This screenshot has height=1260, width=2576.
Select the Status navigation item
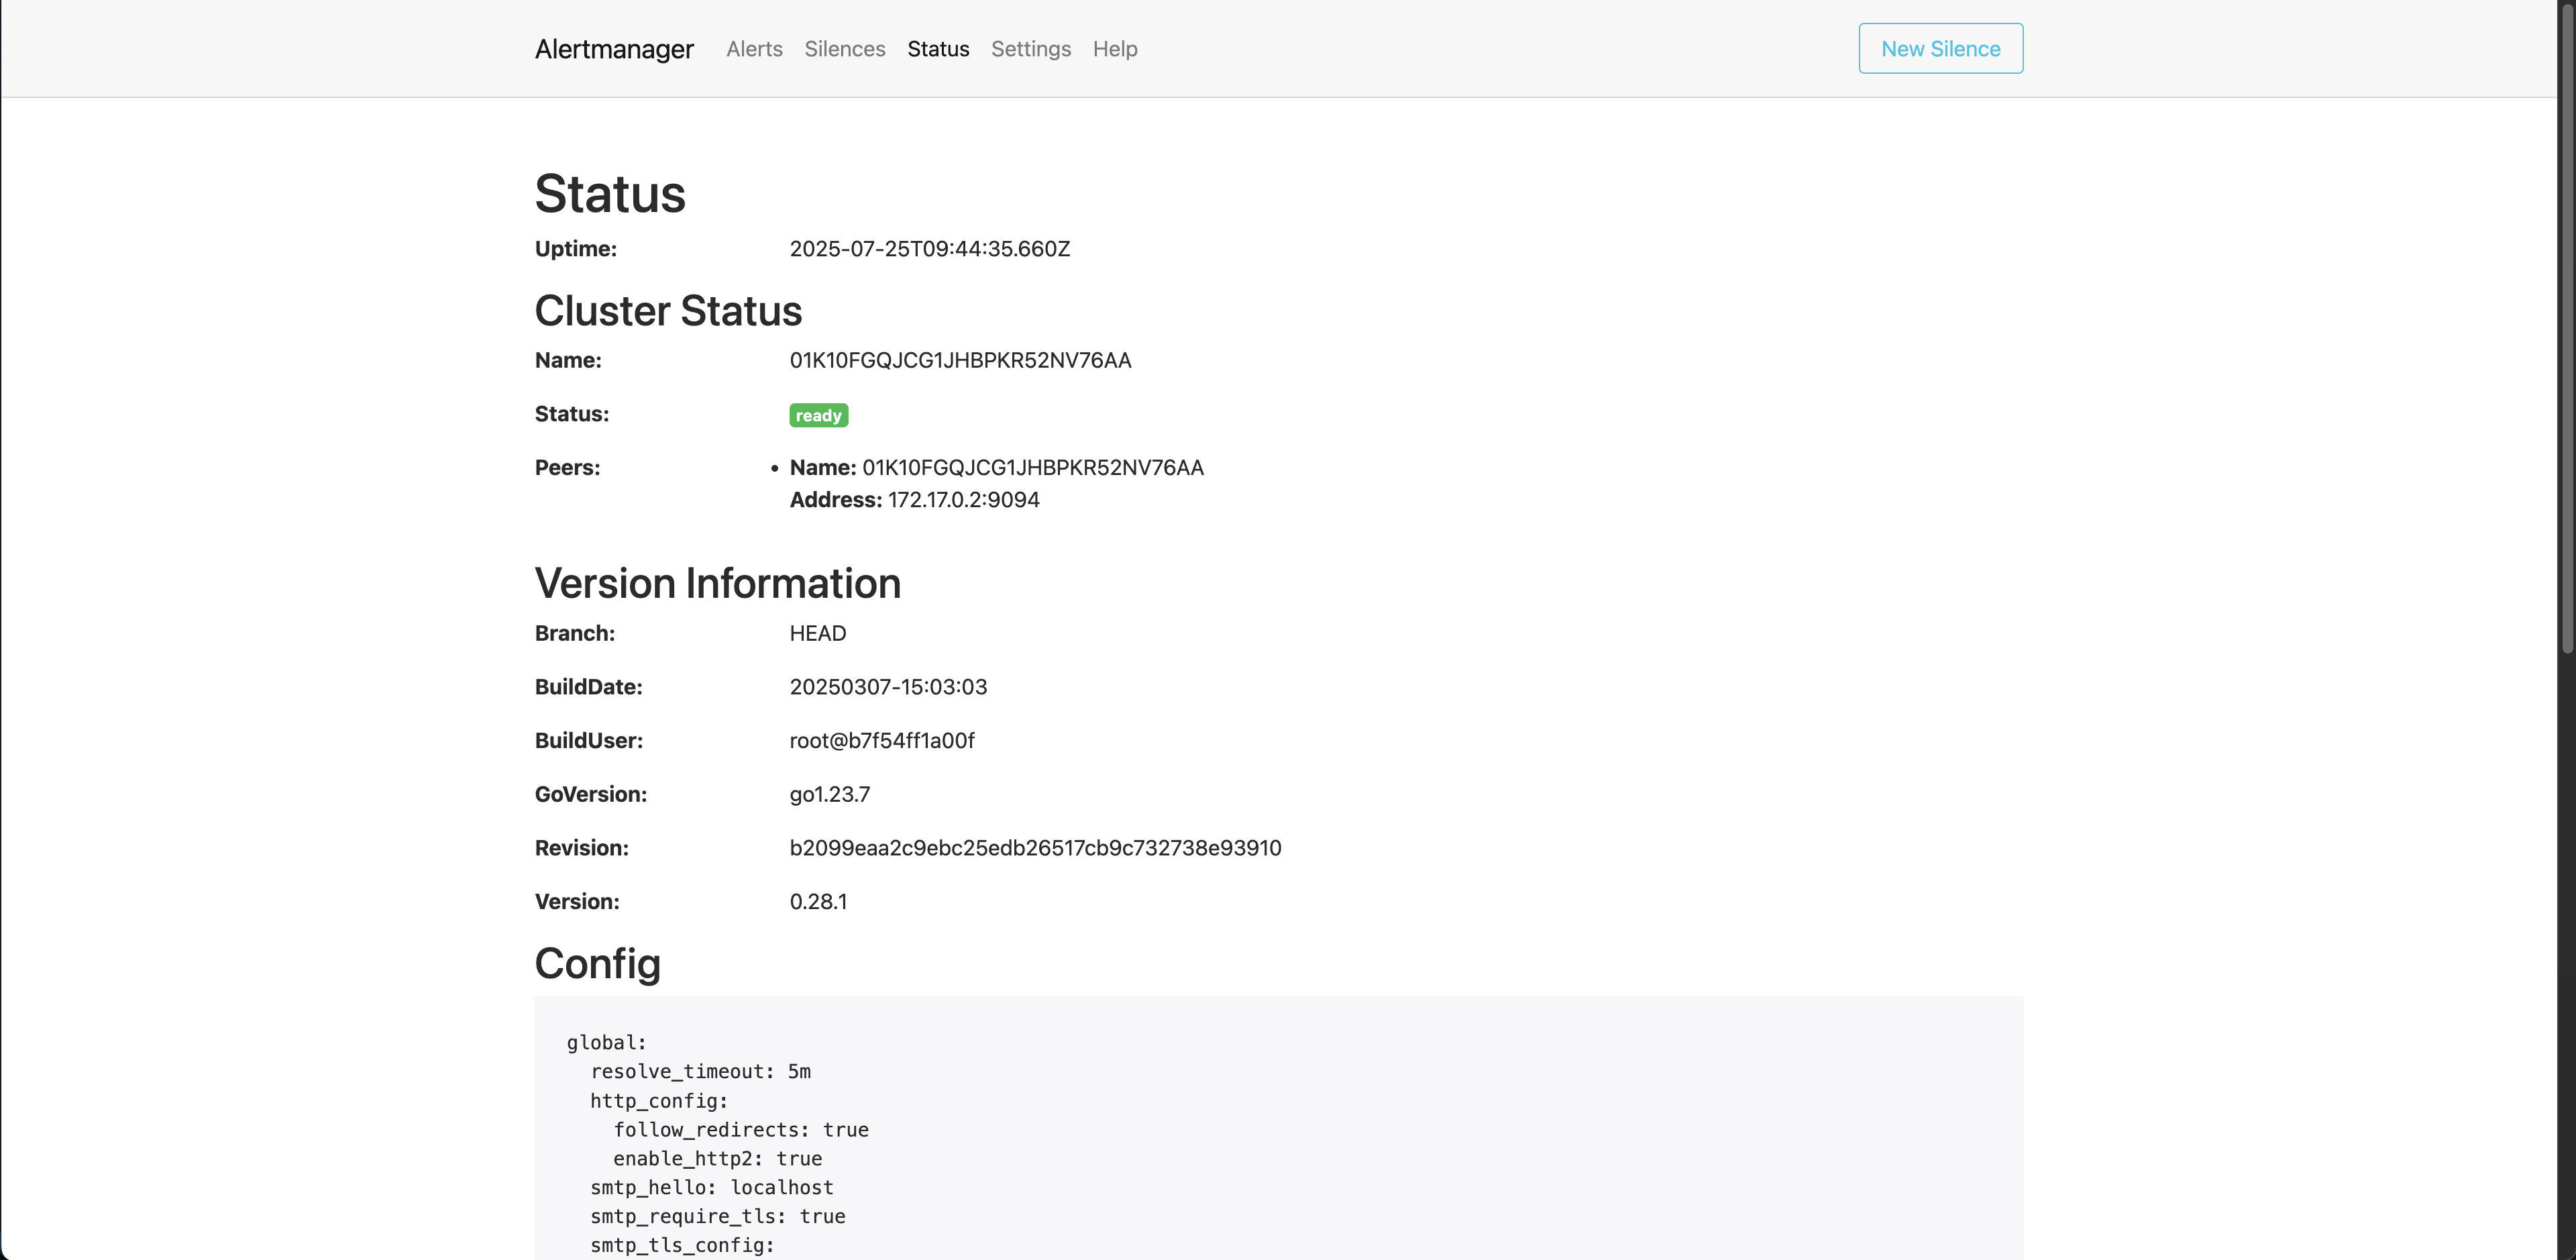[937, 48]
